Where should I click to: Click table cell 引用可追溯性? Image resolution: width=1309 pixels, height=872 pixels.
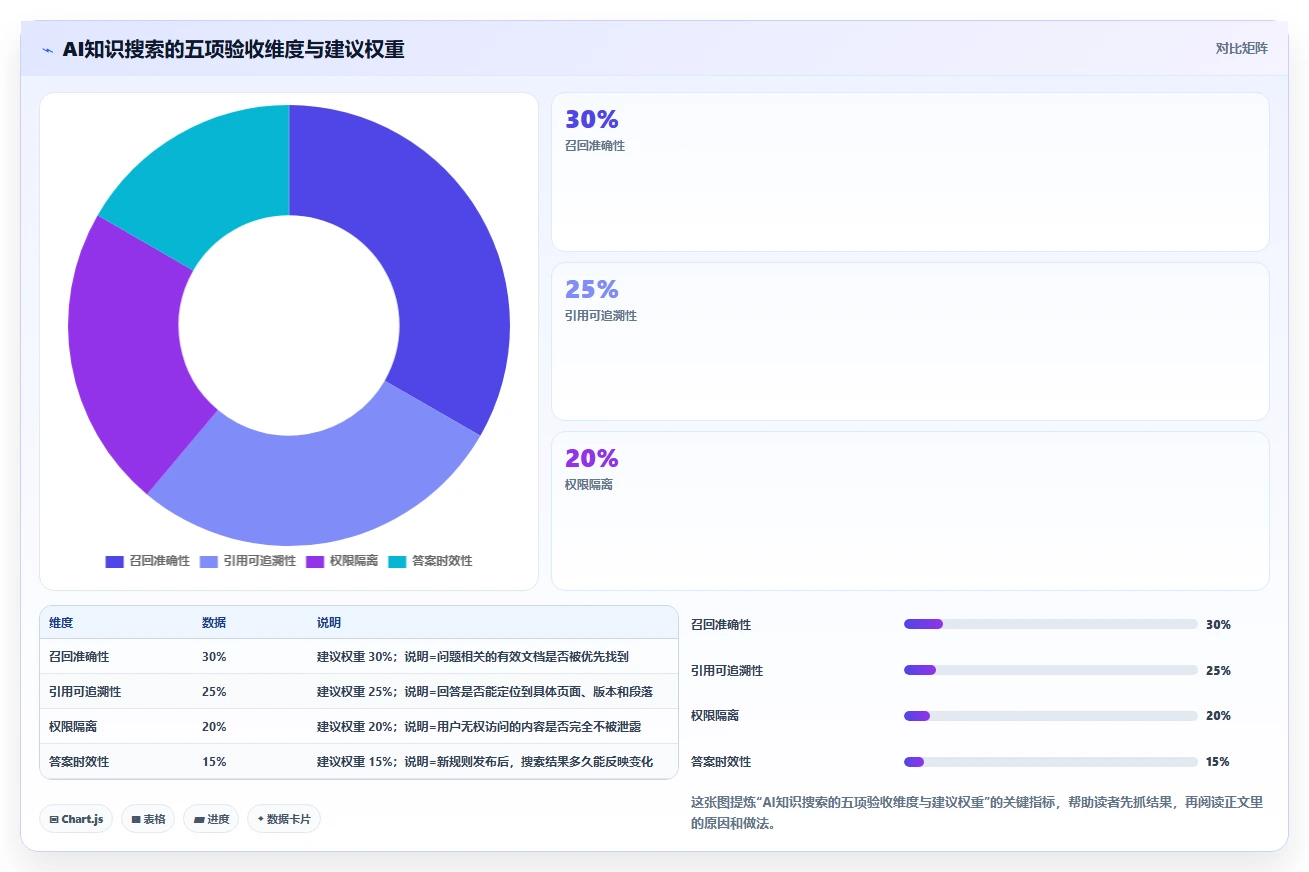[85, 691]
